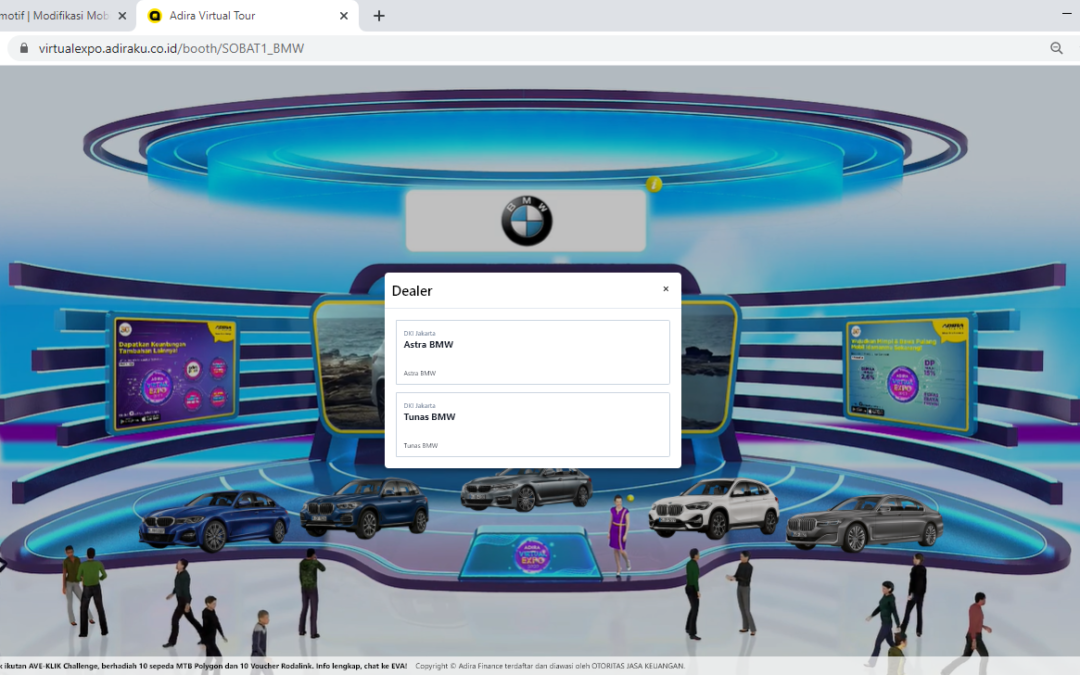The image size is (1080, 675).
Task: Click the yellow music note icon
Action: pos(654,184)
